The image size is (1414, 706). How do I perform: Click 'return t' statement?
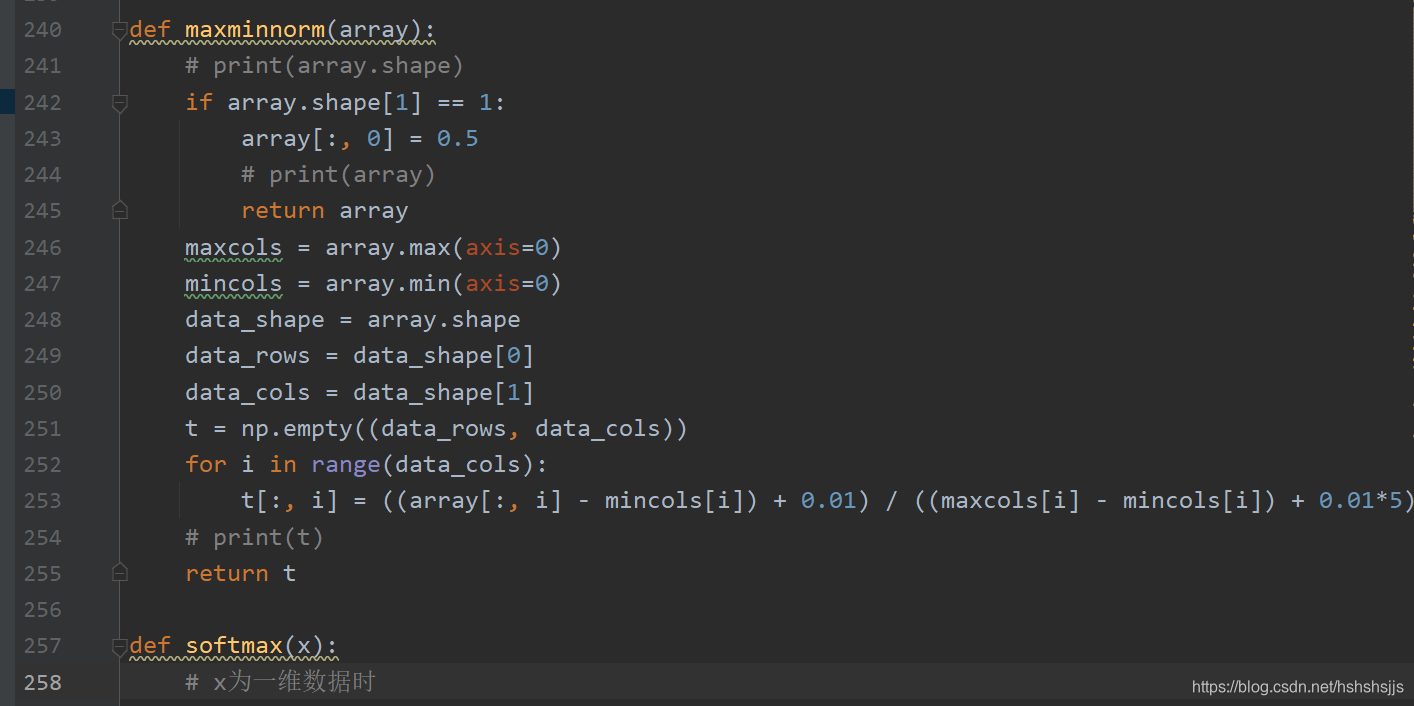(240, 574)
